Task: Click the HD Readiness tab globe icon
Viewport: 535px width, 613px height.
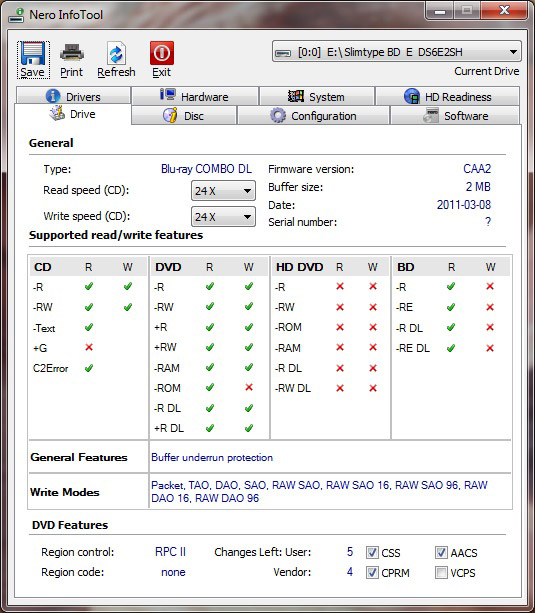Action: coord(412,96)
